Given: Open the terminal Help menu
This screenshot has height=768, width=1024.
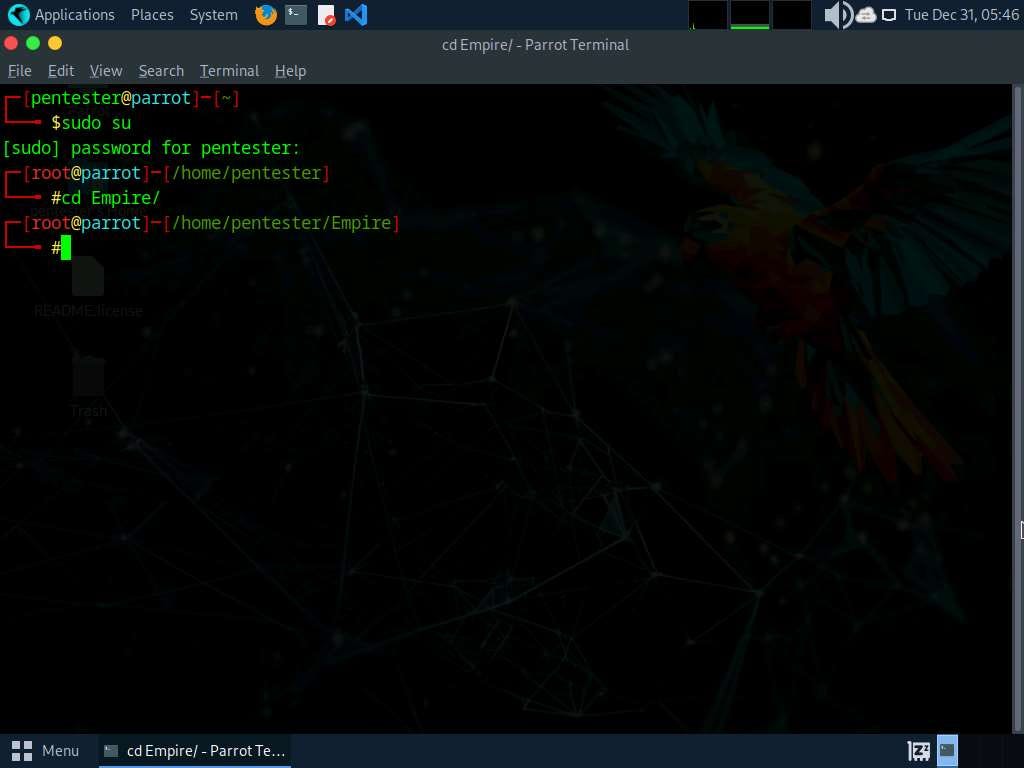Looking at the screenshot, I should [291, 71].
